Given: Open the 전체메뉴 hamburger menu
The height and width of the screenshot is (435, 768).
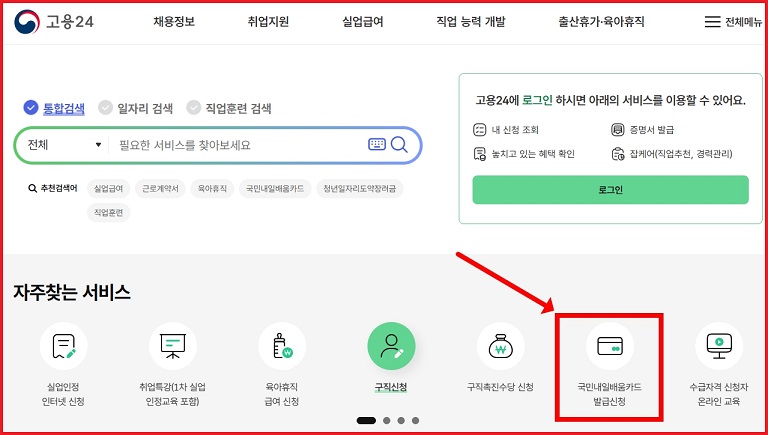Looking at the screenshot, I should [733, 22].
